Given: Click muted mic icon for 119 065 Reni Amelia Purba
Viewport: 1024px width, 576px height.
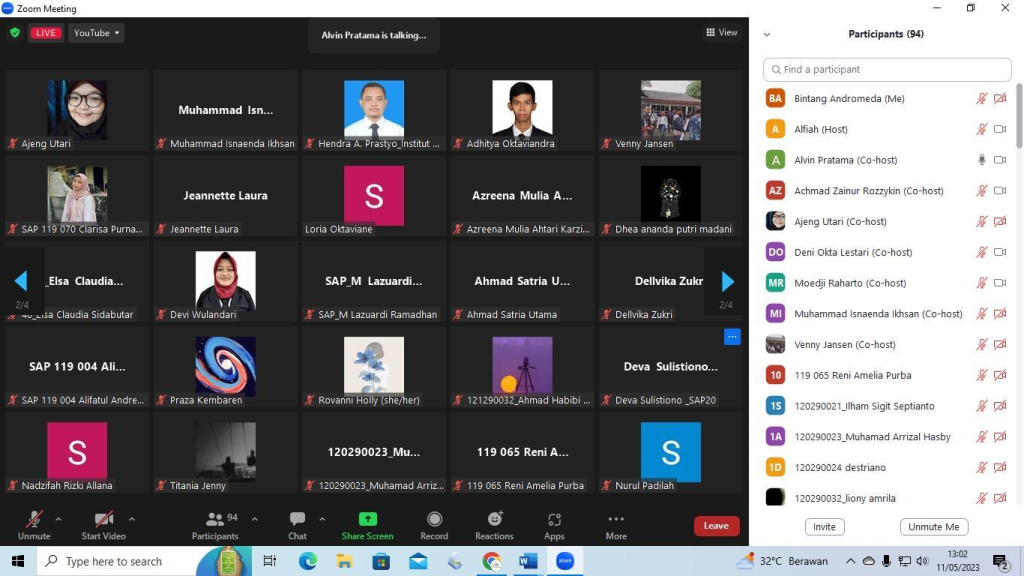Looking at the screenshot, I should tap(982, 375).
